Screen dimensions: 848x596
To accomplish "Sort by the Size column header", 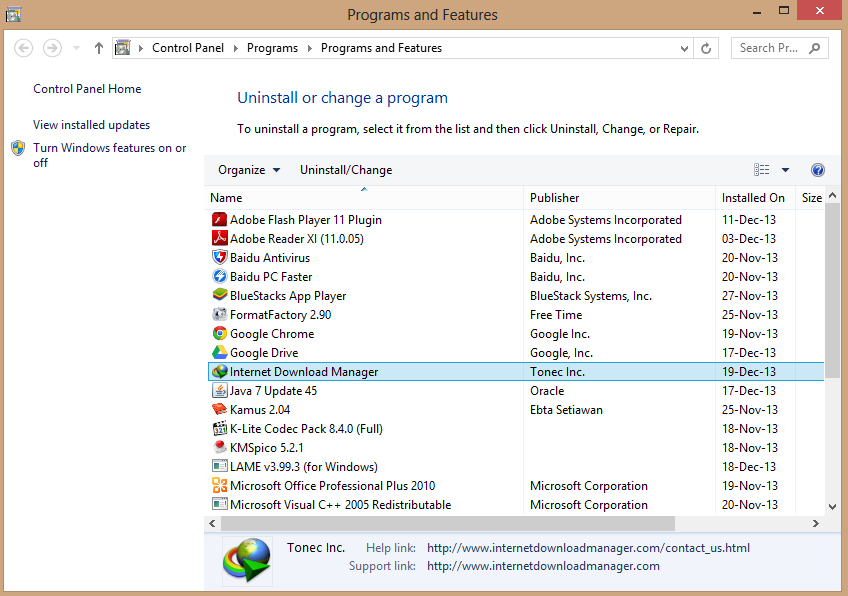I will coord(811,197).
